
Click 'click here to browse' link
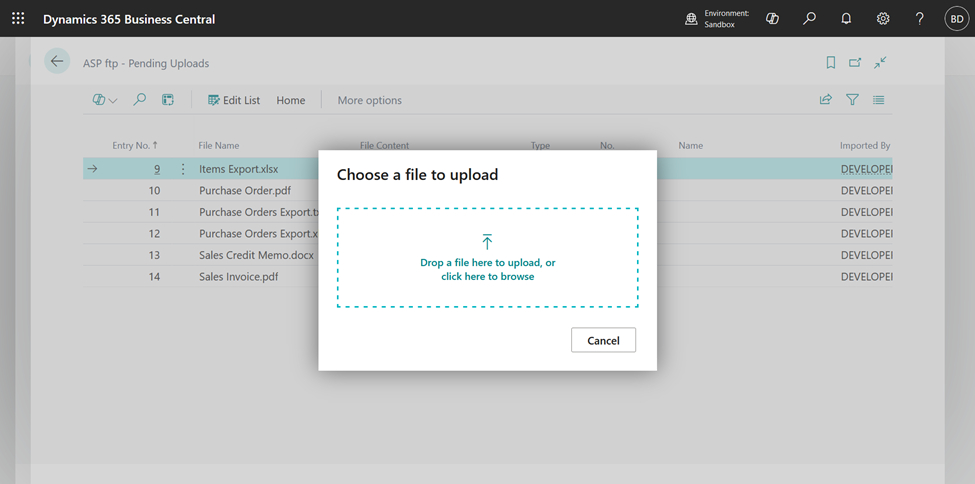(488, 276)
